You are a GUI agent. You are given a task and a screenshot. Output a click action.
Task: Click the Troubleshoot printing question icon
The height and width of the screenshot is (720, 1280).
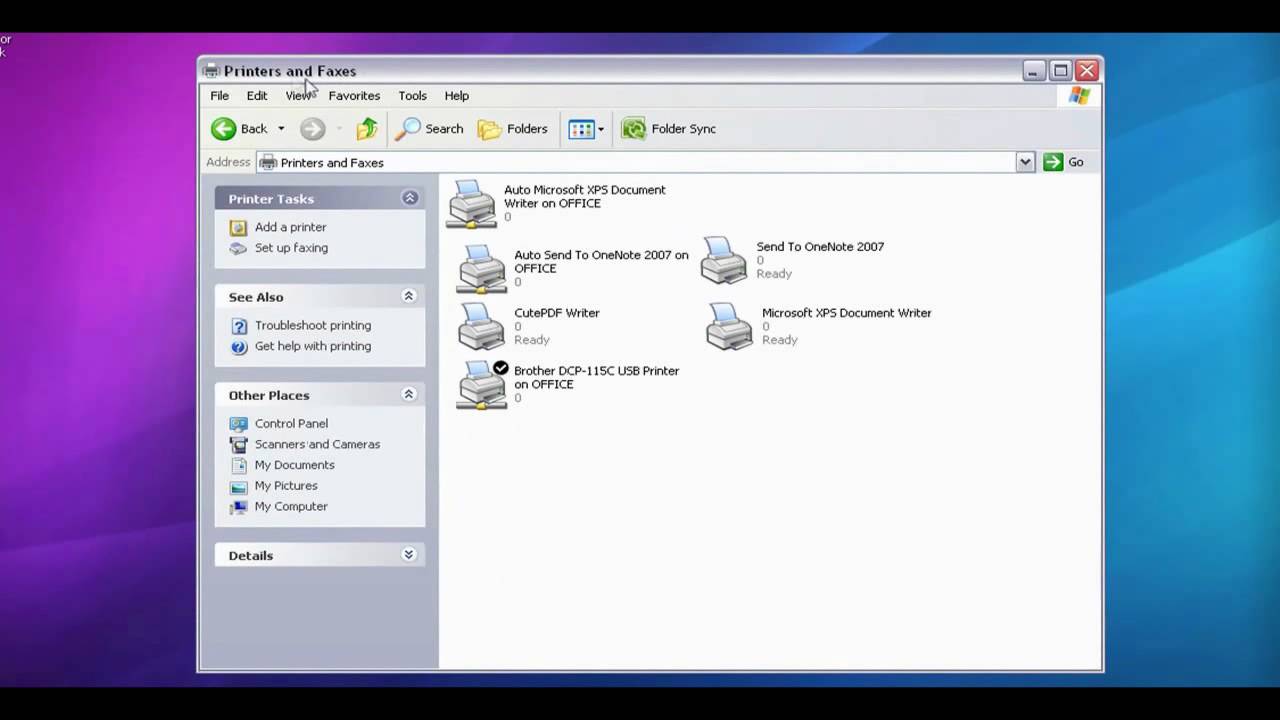(238, 326)
